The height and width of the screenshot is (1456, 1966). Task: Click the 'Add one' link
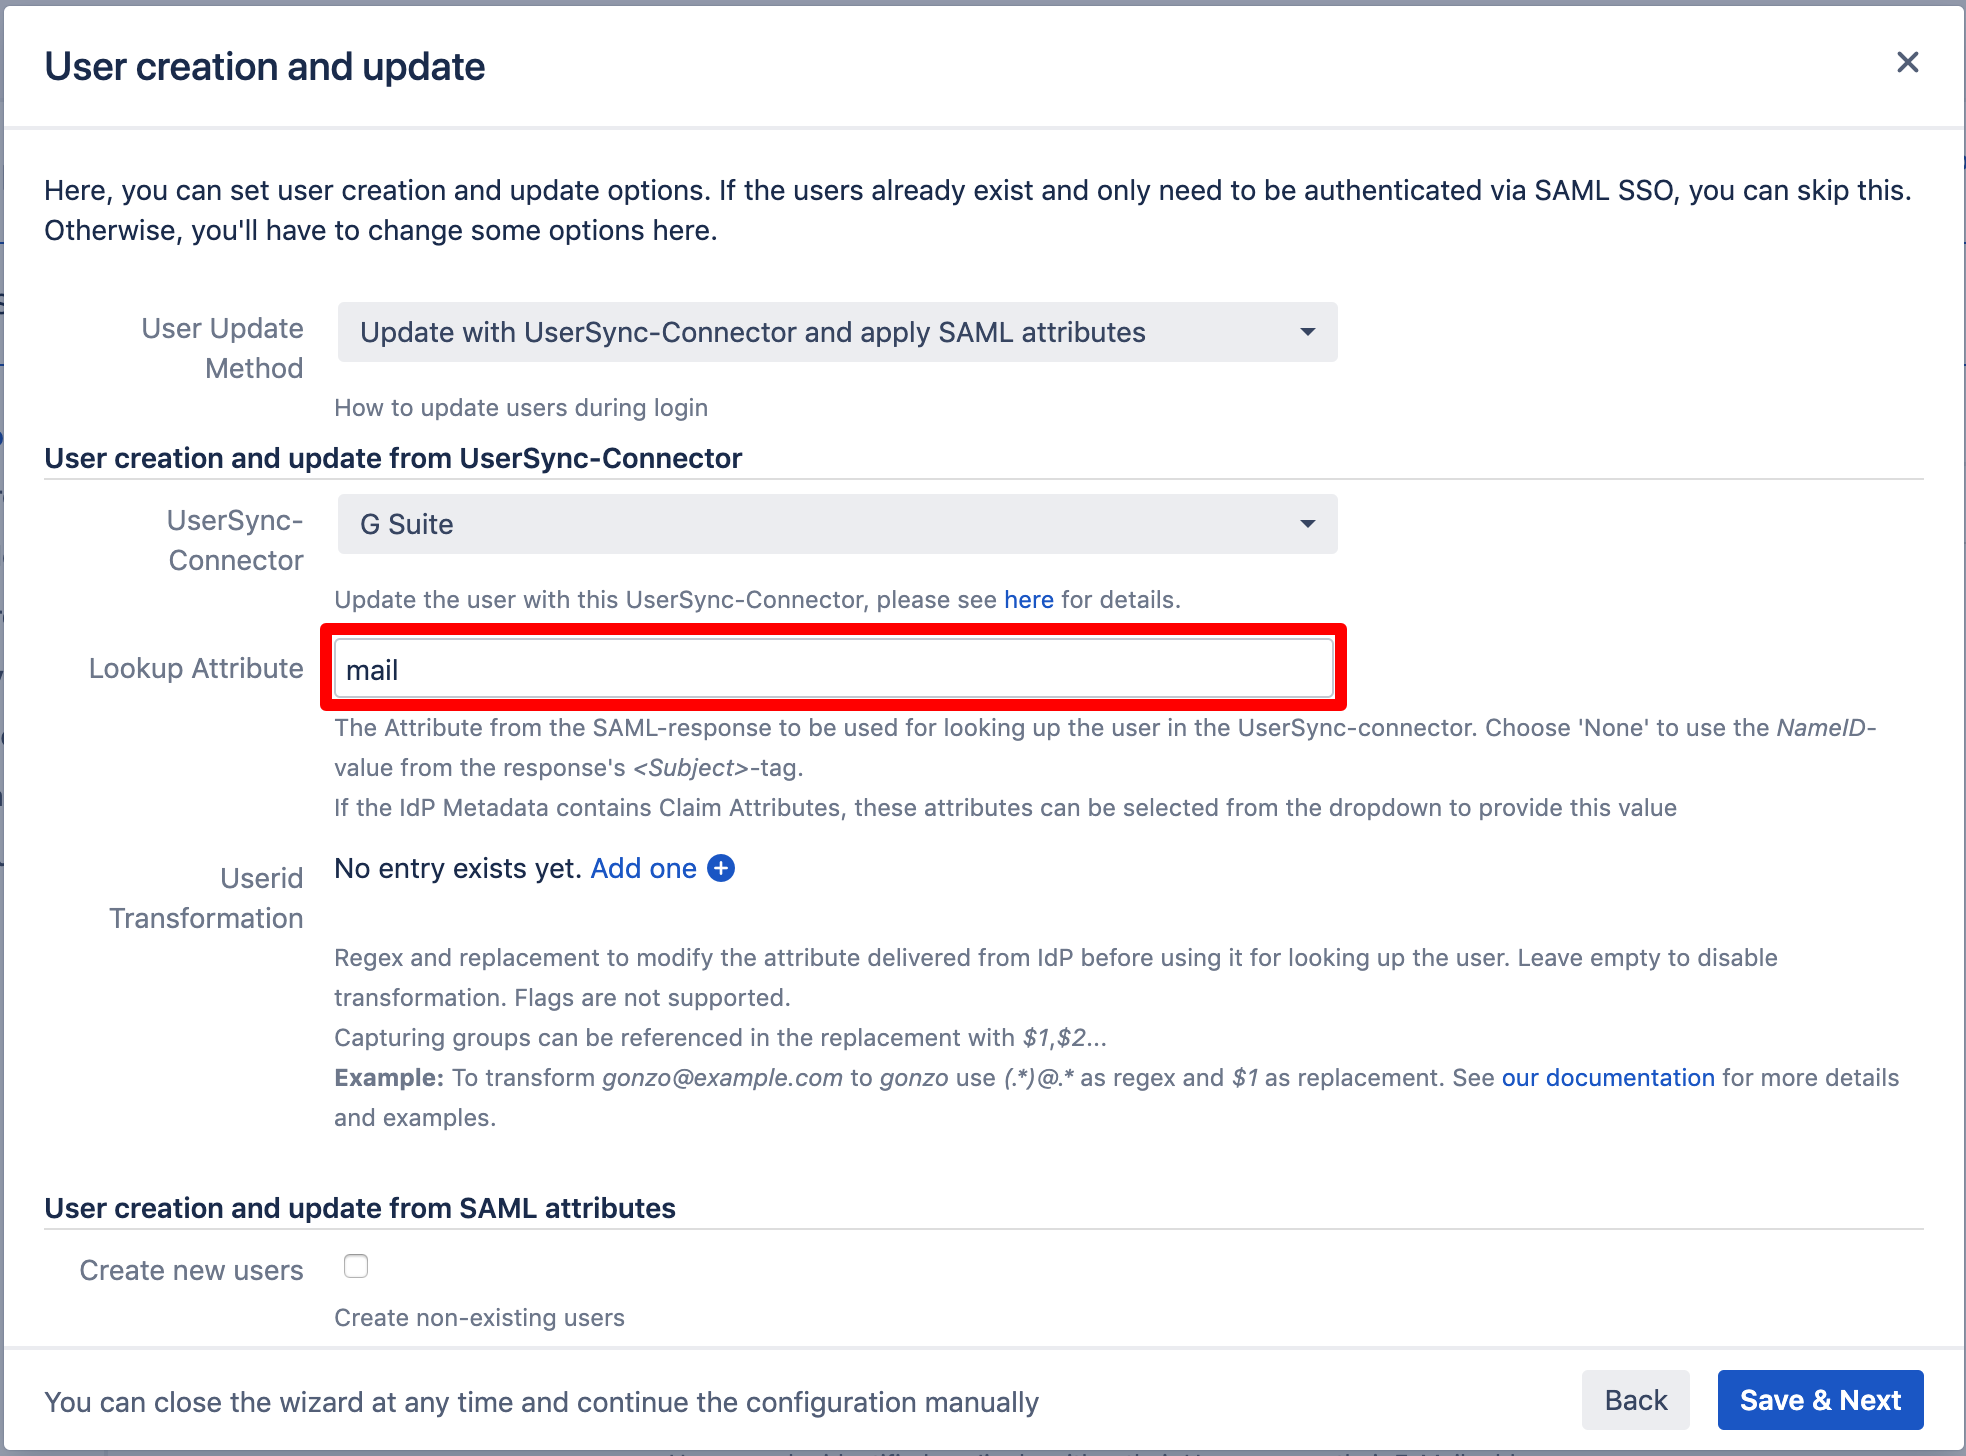[x=643, y=868]
